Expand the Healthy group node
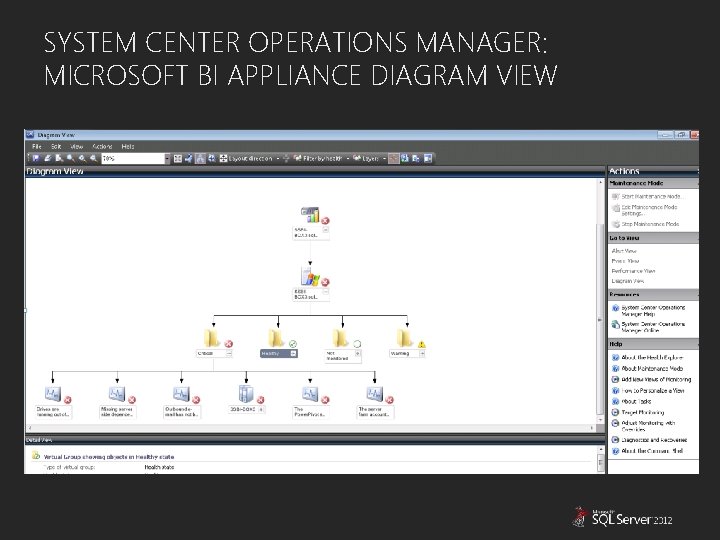 click(293, 354)
